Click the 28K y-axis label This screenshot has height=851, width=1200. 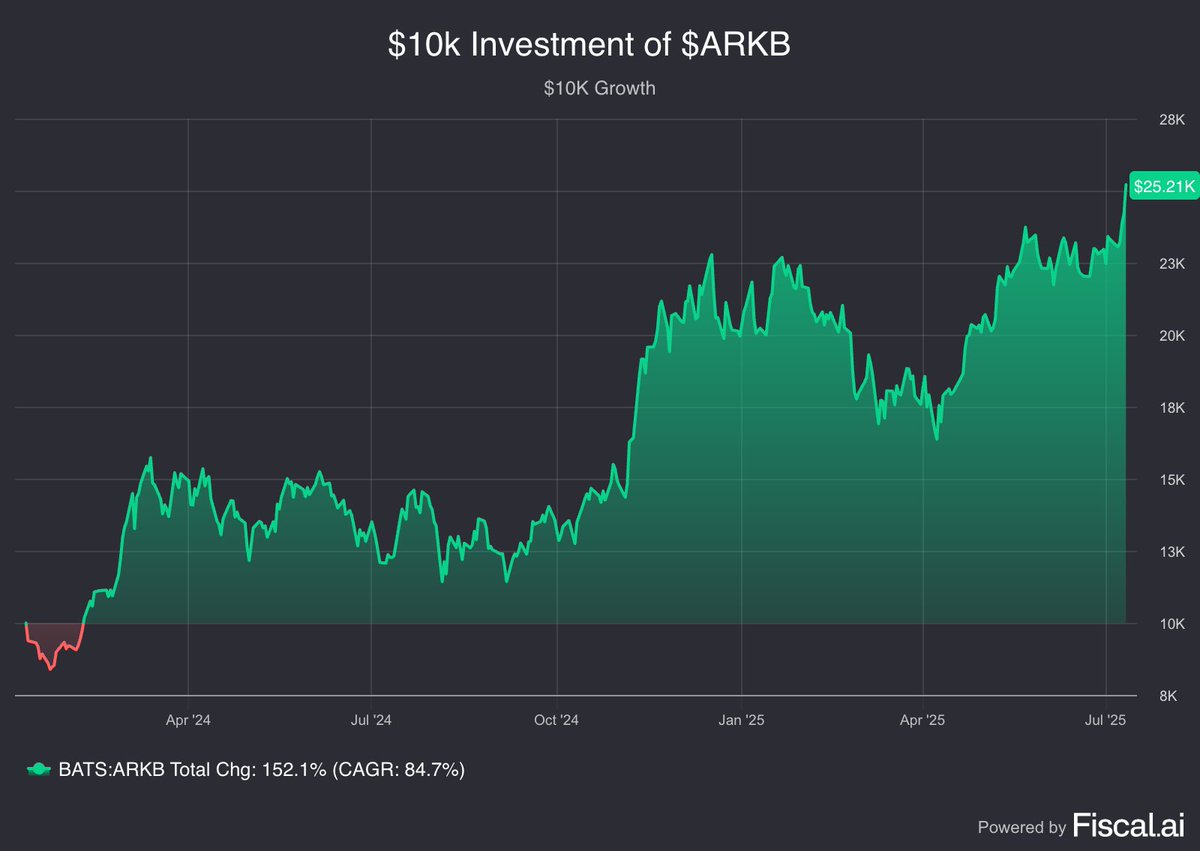1171,120
